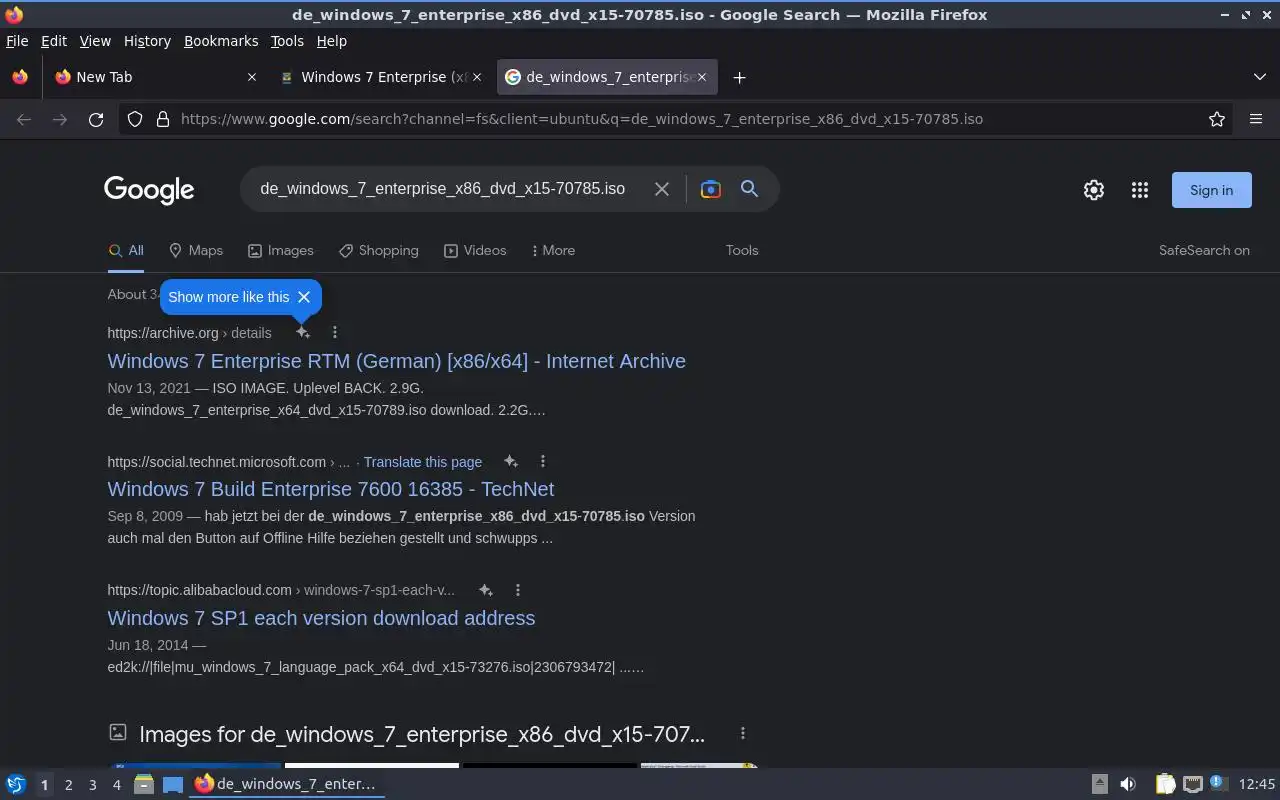Dismiss the Show more like this tooltip

tap(304, 297)
